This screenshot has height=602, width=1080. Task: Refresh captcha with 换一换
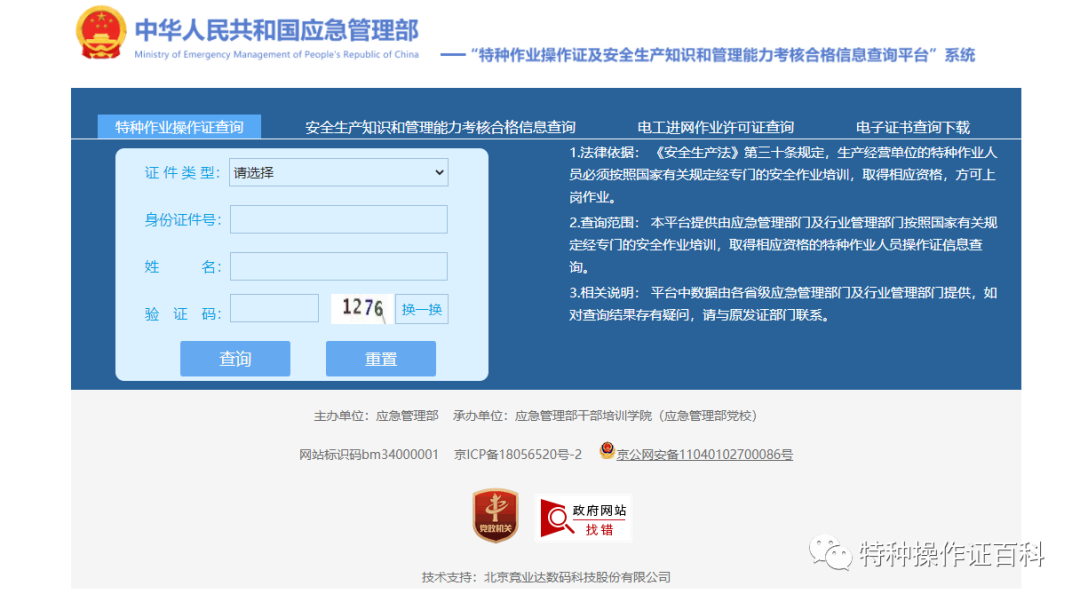(422, 309)
